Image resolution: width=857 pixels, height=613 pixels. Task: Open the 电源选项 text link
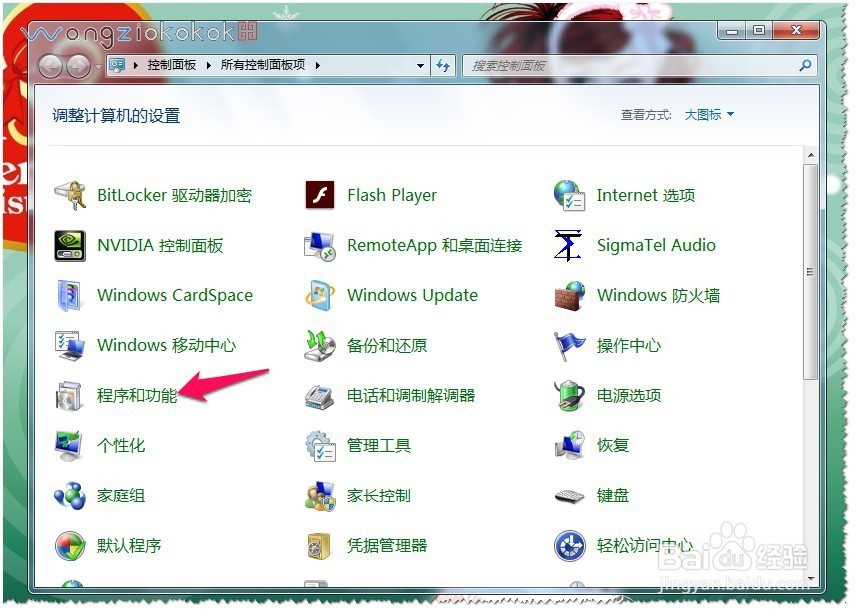[629, 396]
